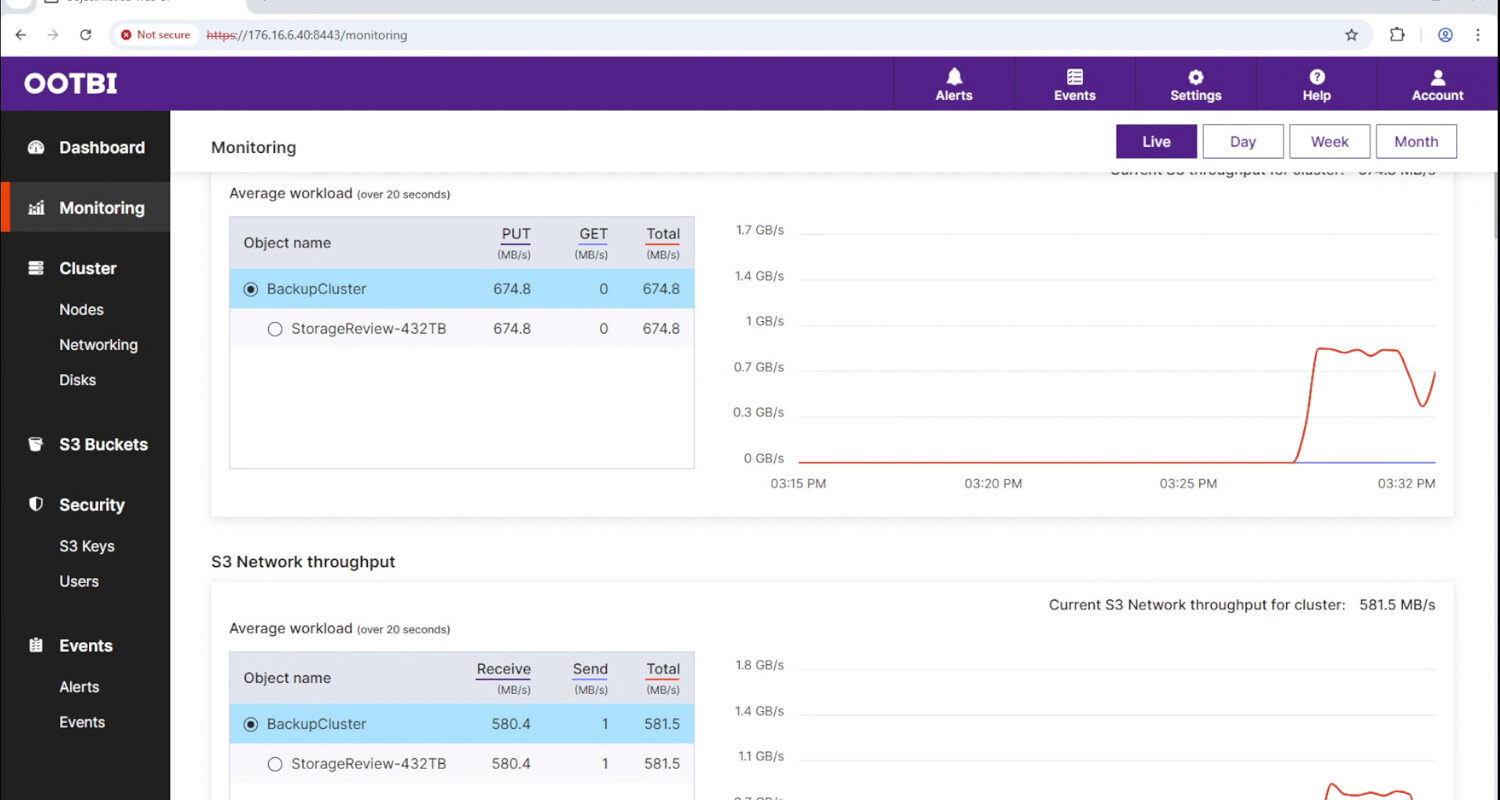Click the Monitoring page title

pos(253,148)
